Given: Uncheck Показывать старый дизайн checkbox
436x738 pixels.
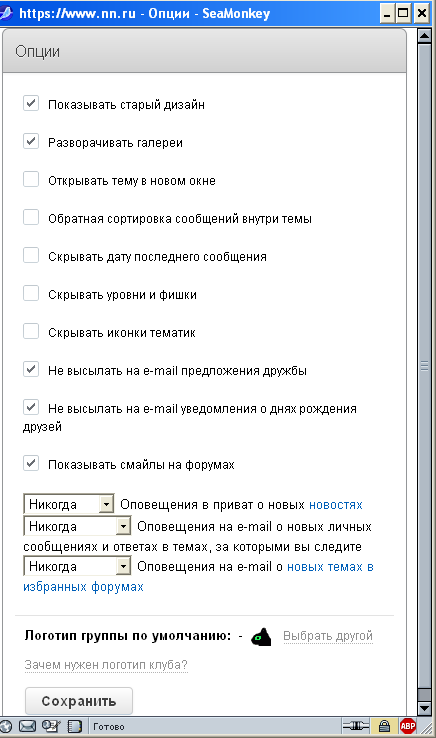Looking at the screenshot, I should pyautogui.click(x=31, y=103).
